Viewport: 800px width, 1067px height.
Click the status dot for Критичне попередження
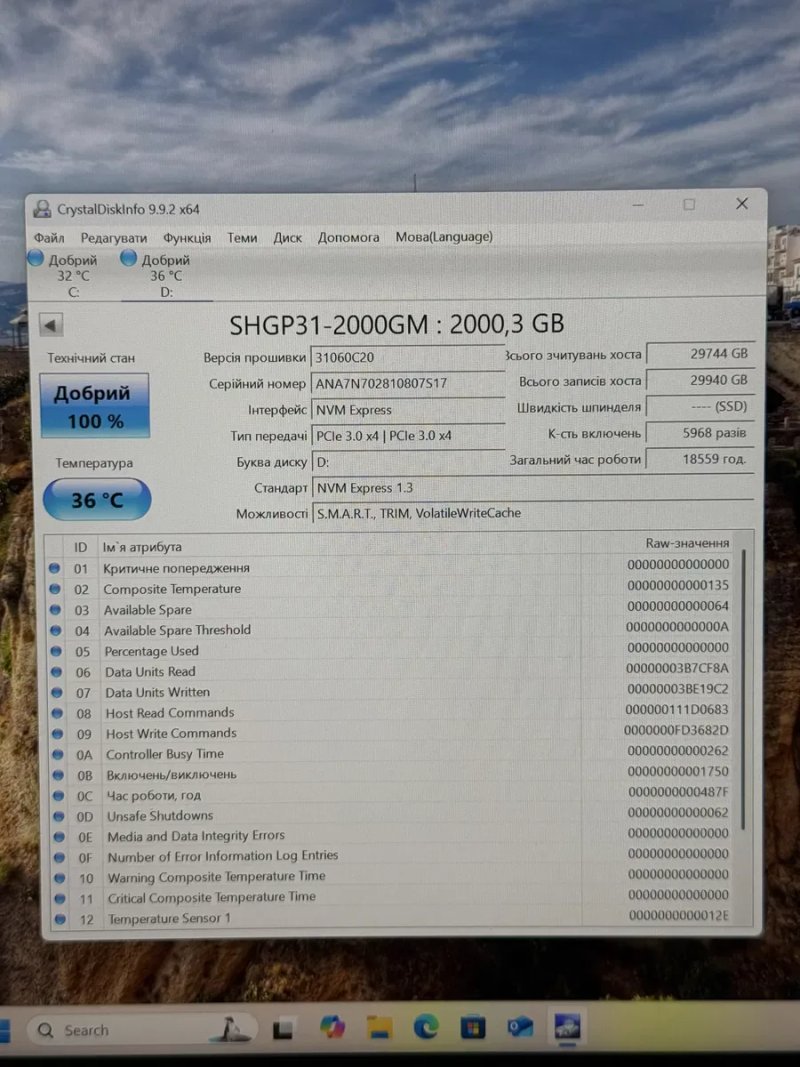click(x=54, y=568)
